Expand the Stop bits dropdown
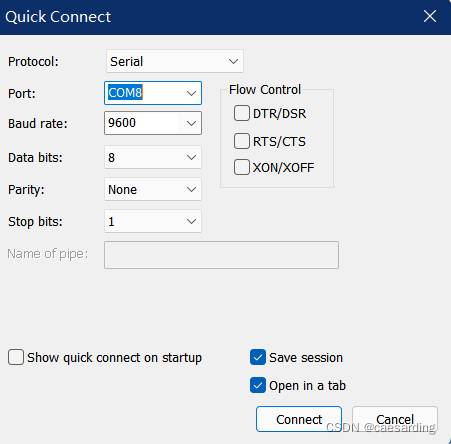Image resolution: width=451 pixels, height=444 pixels. tap(153, 221)
